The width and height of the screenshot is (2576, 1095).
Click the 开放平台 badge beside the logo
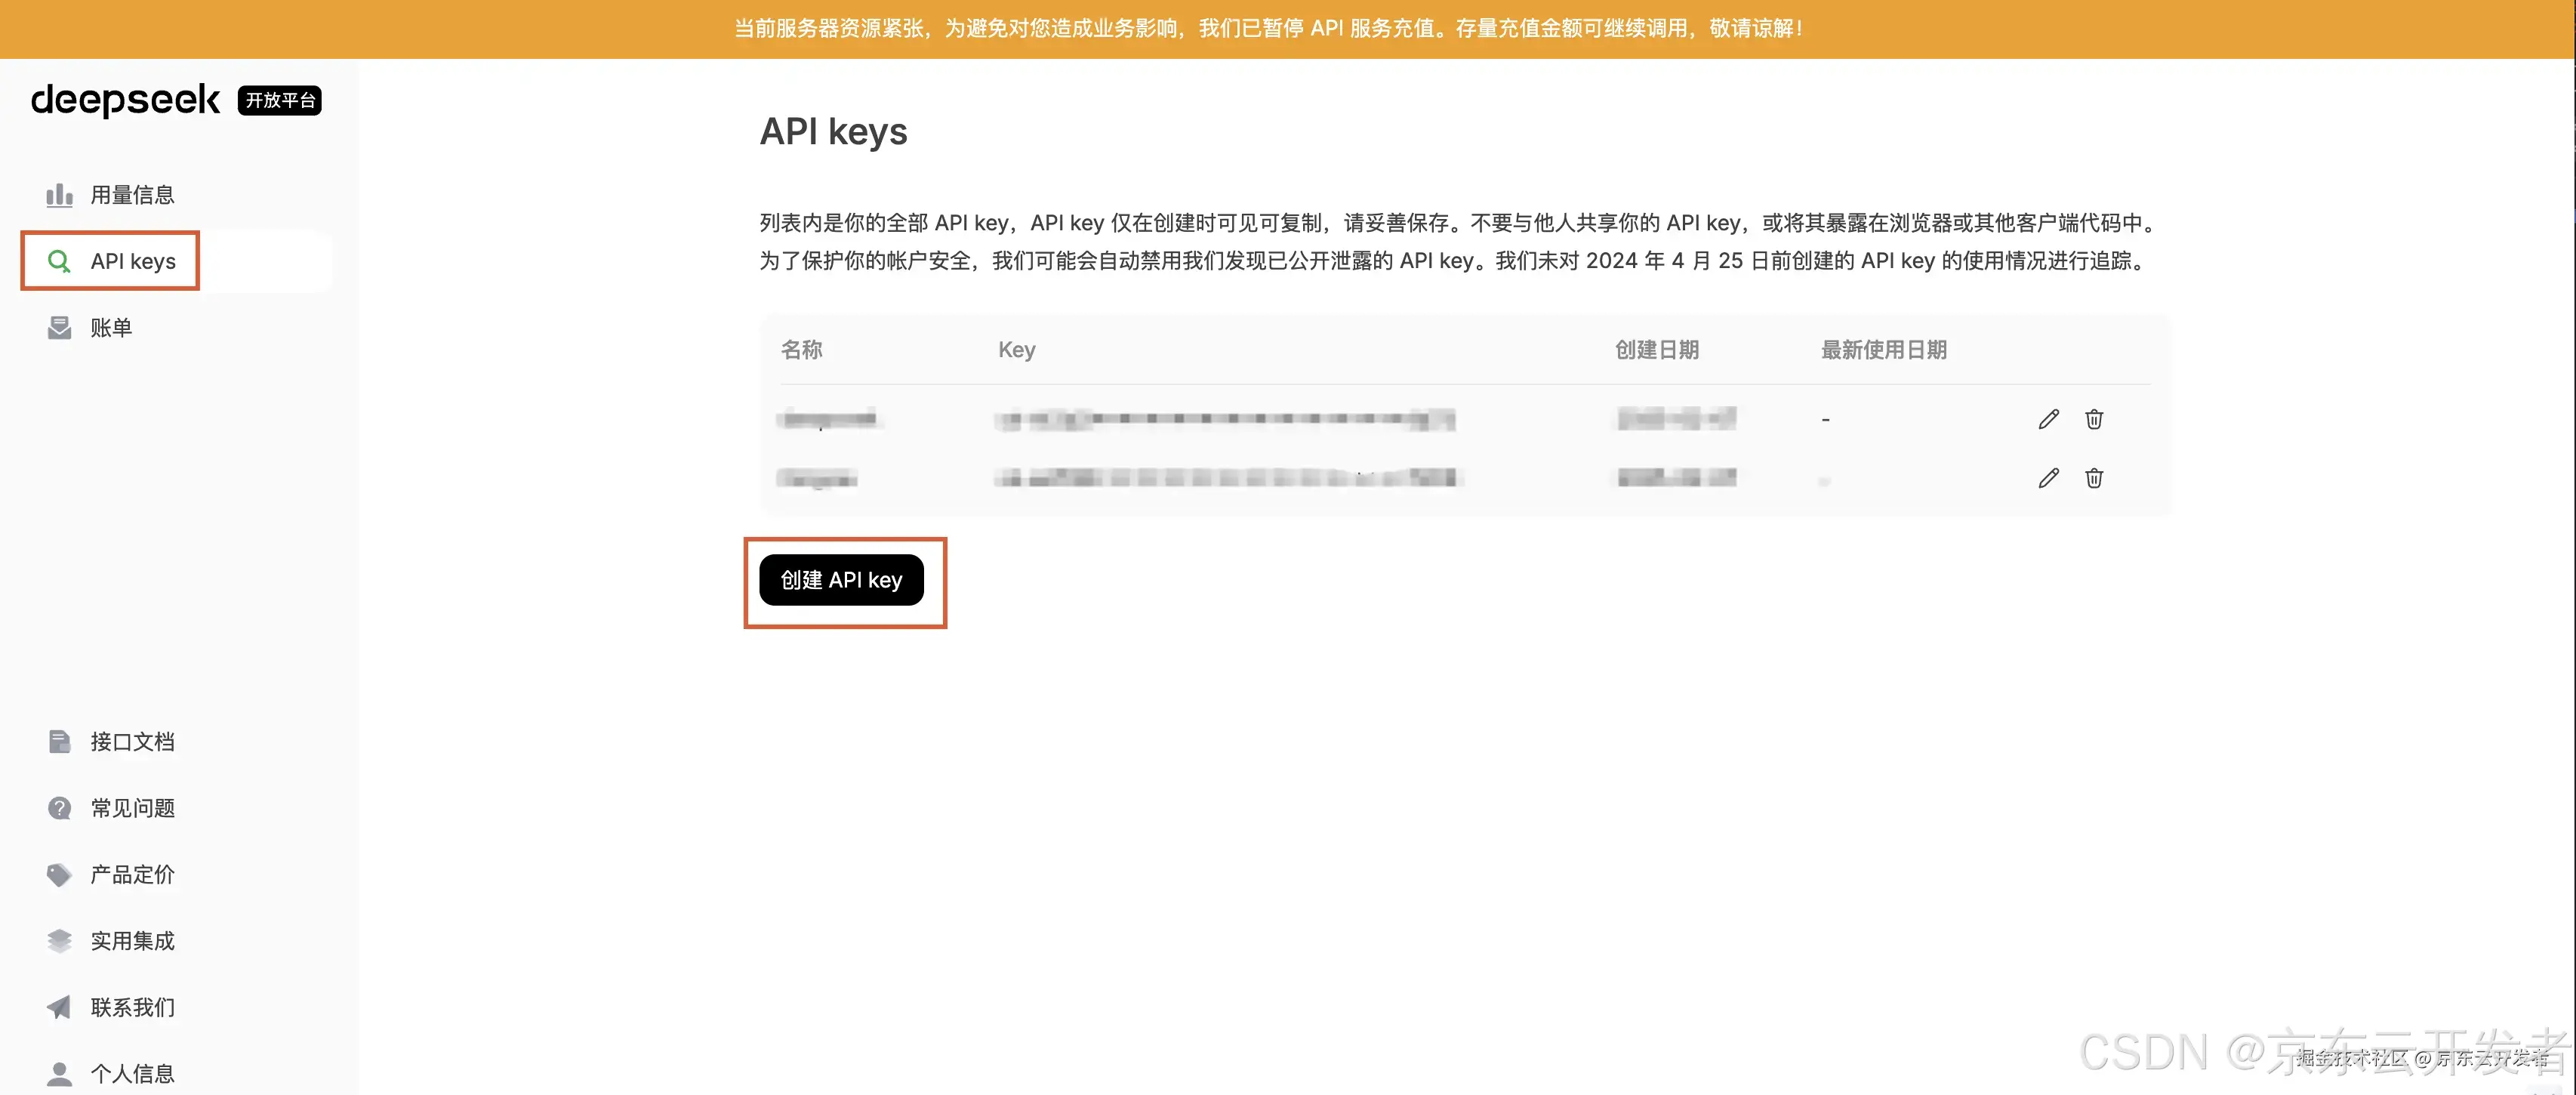click(x=279, y=100)
